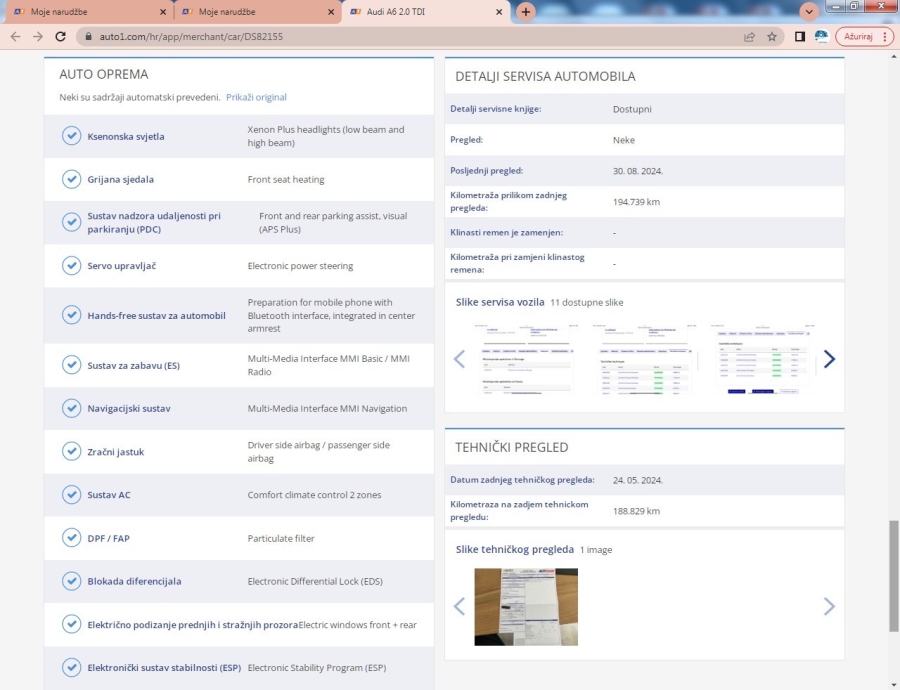Click checkmark icon for Električno podizanje prozora

click(x=71, y=624)
